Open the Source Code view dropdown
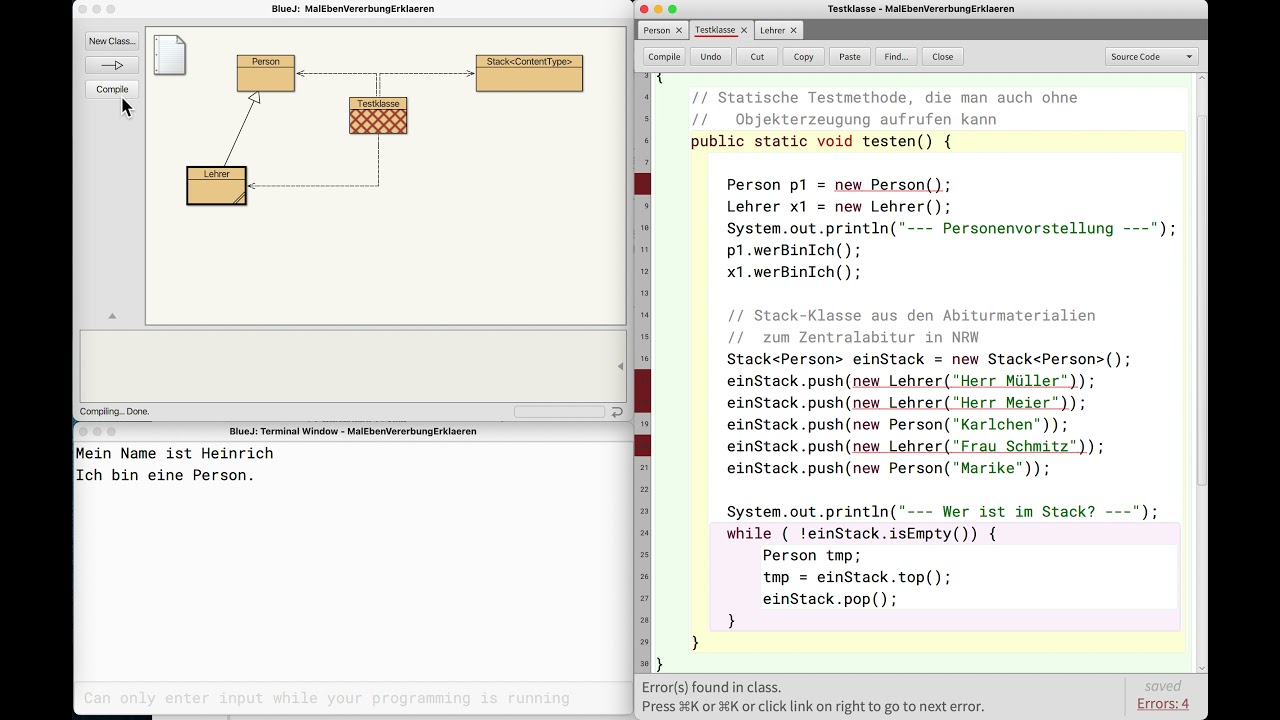Image resolution: width=1280 pixels, height=720 pixels. [1151, 57]
